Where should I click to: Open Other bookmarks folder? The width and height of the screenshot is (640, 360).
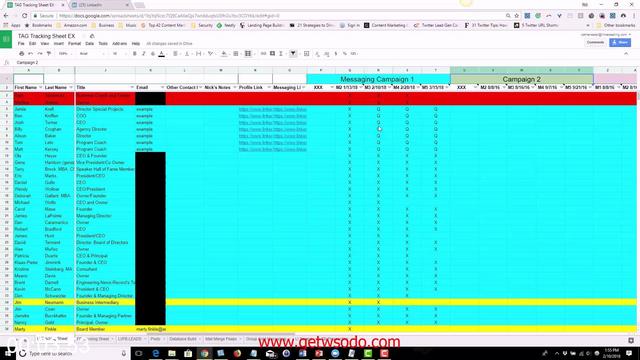(x=616, y=25)
